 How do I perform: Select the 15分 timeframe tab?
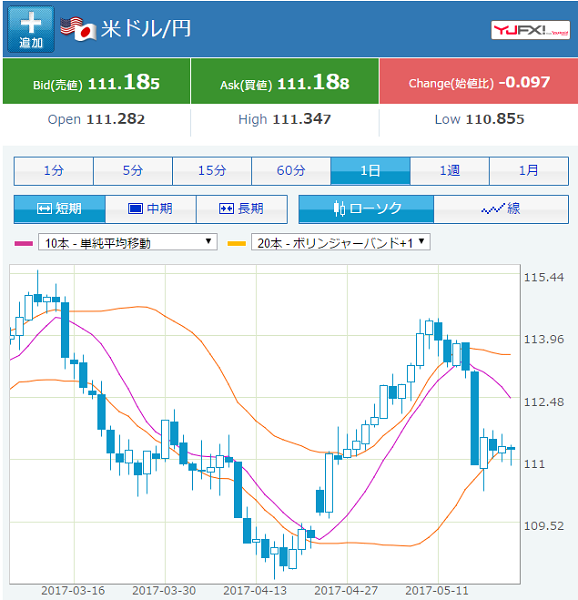(212, 171)
